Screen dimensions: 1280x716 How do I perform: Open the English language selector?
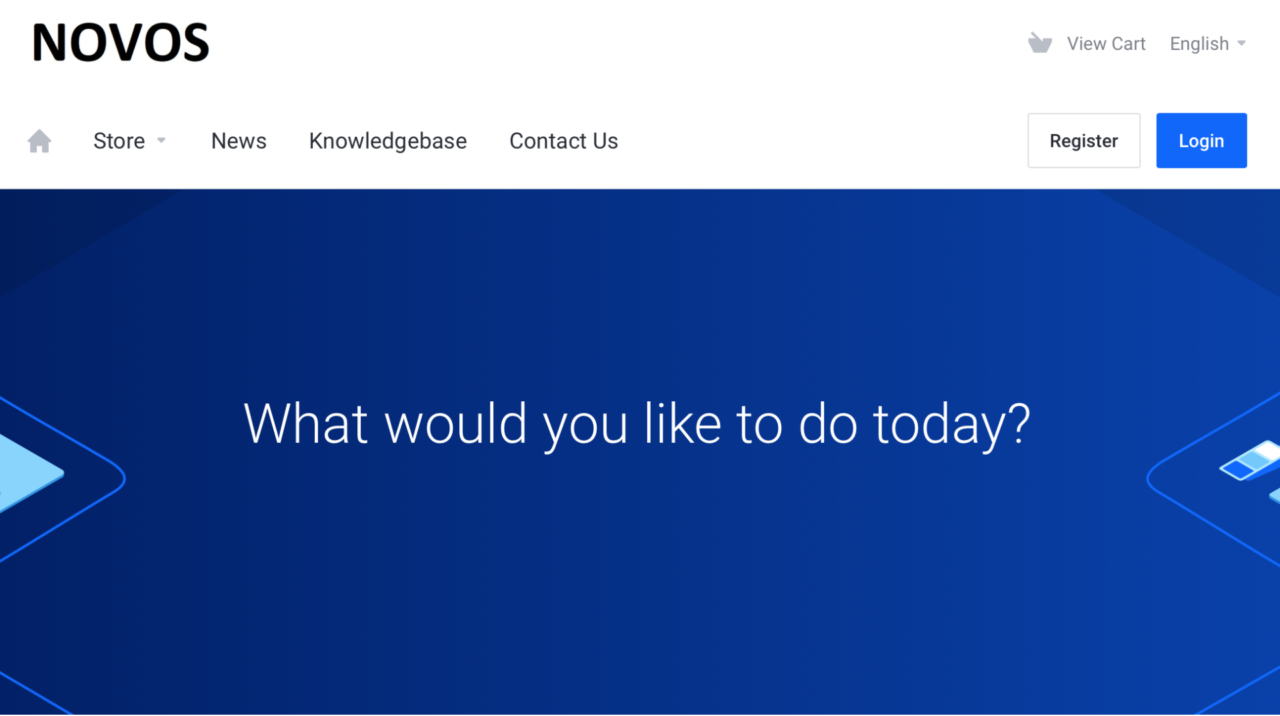1199,44
